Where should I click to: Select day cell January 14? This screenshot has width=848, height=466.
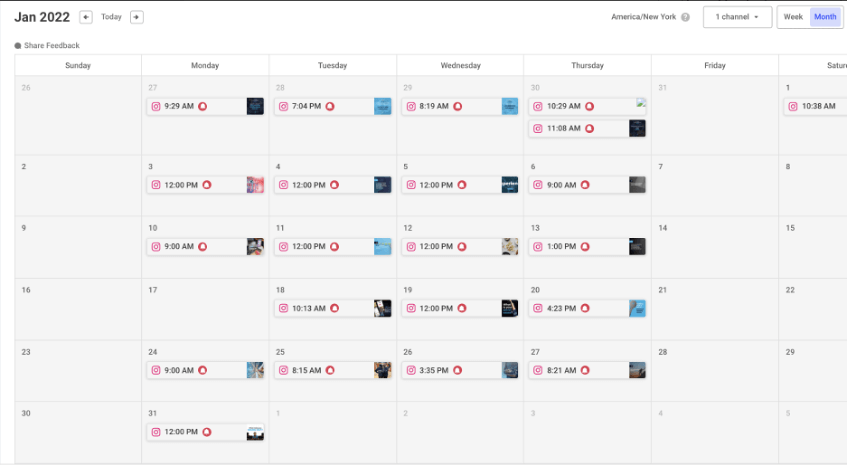[714, 248]
